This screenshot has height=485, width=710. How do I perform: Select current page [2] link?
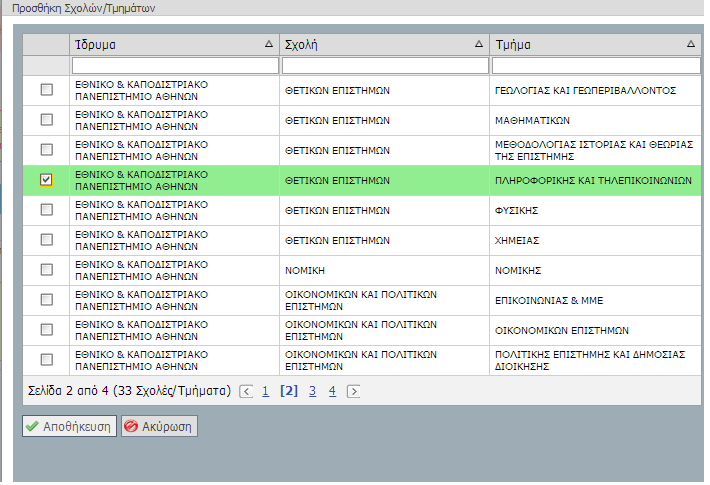click(289, 391)
